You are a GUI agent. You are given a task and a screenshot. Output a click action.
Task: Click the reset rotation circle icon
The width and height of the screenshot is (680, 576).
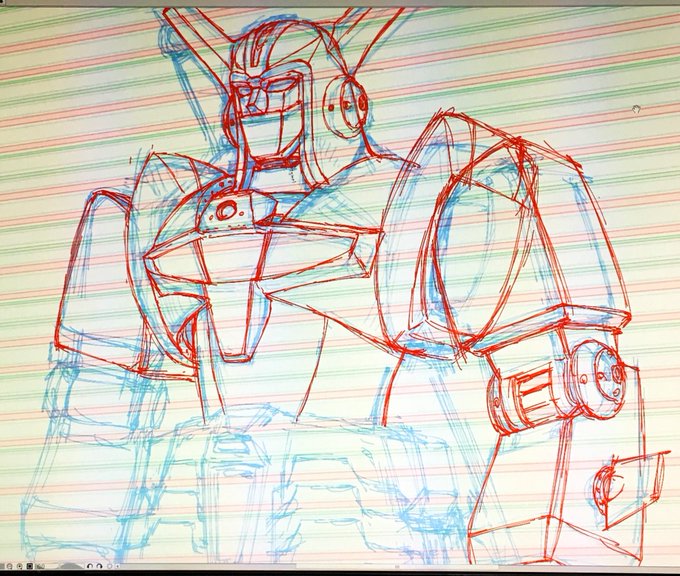110,566
